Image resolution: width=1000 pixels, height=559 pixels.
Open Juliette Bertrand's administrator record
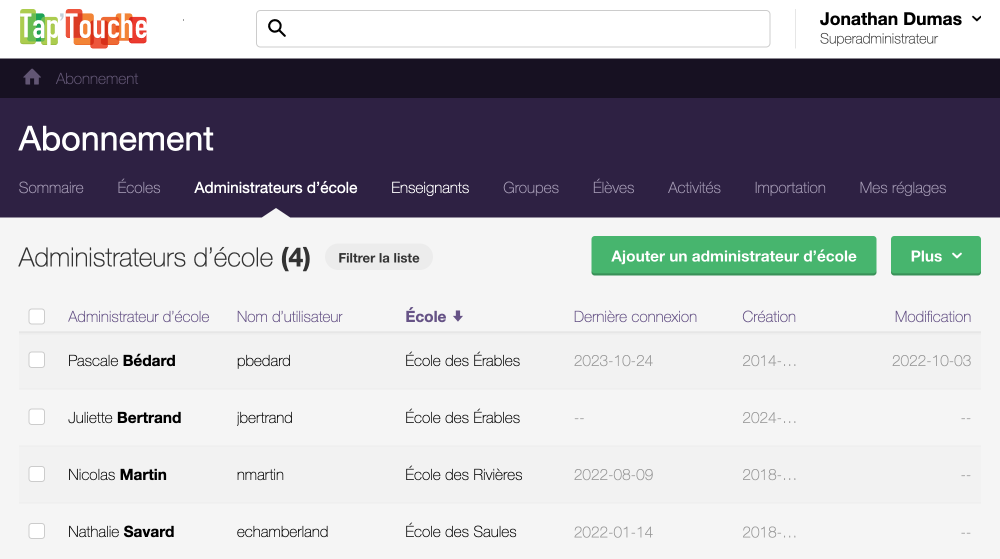(x=124, y=418)
